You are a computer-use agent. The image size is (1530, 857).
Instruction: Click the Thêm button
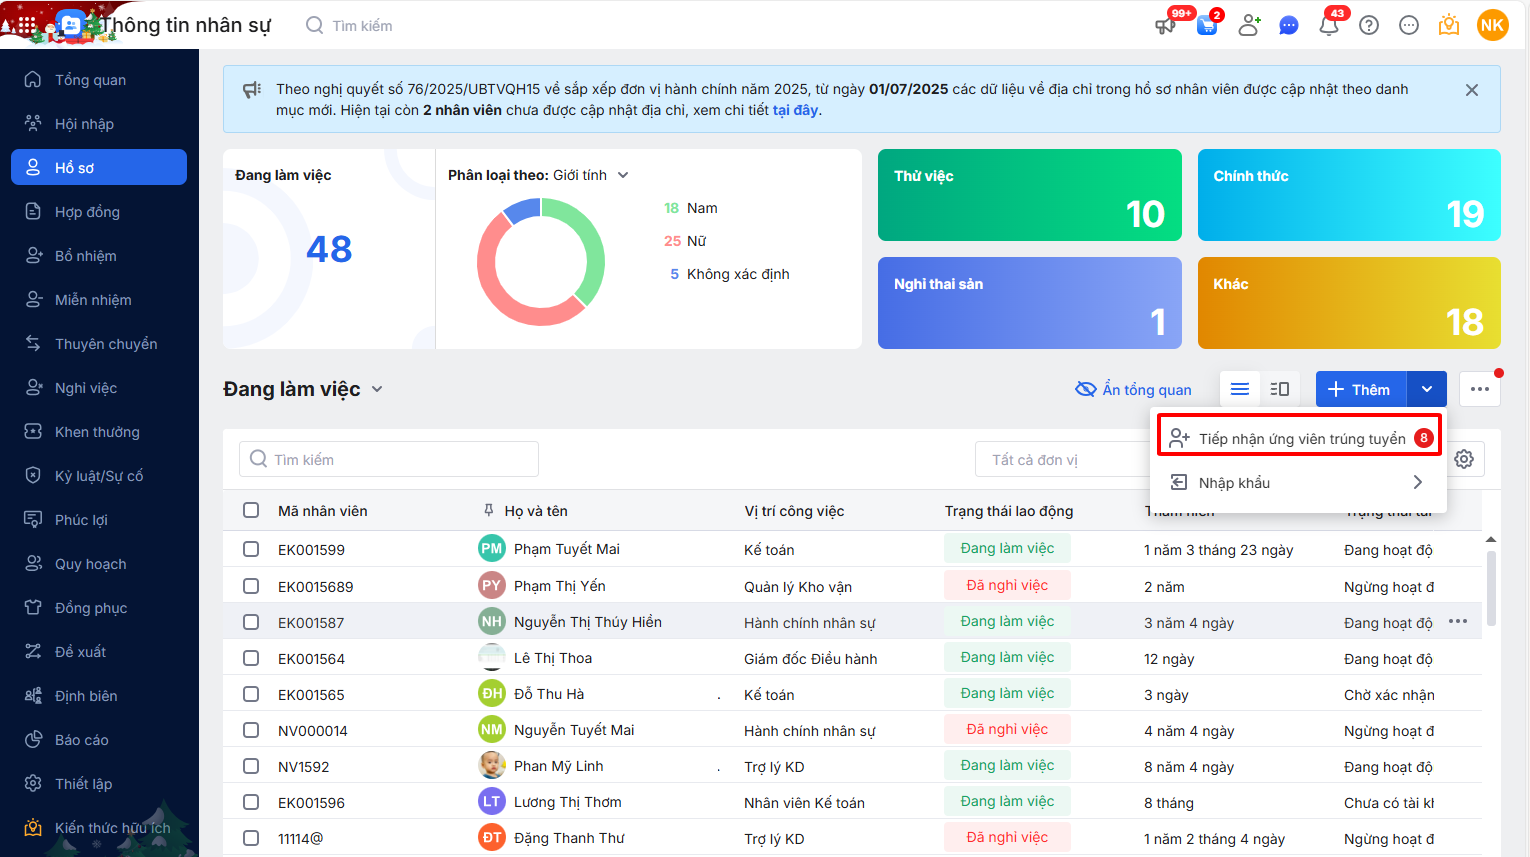pos(1360,389)
